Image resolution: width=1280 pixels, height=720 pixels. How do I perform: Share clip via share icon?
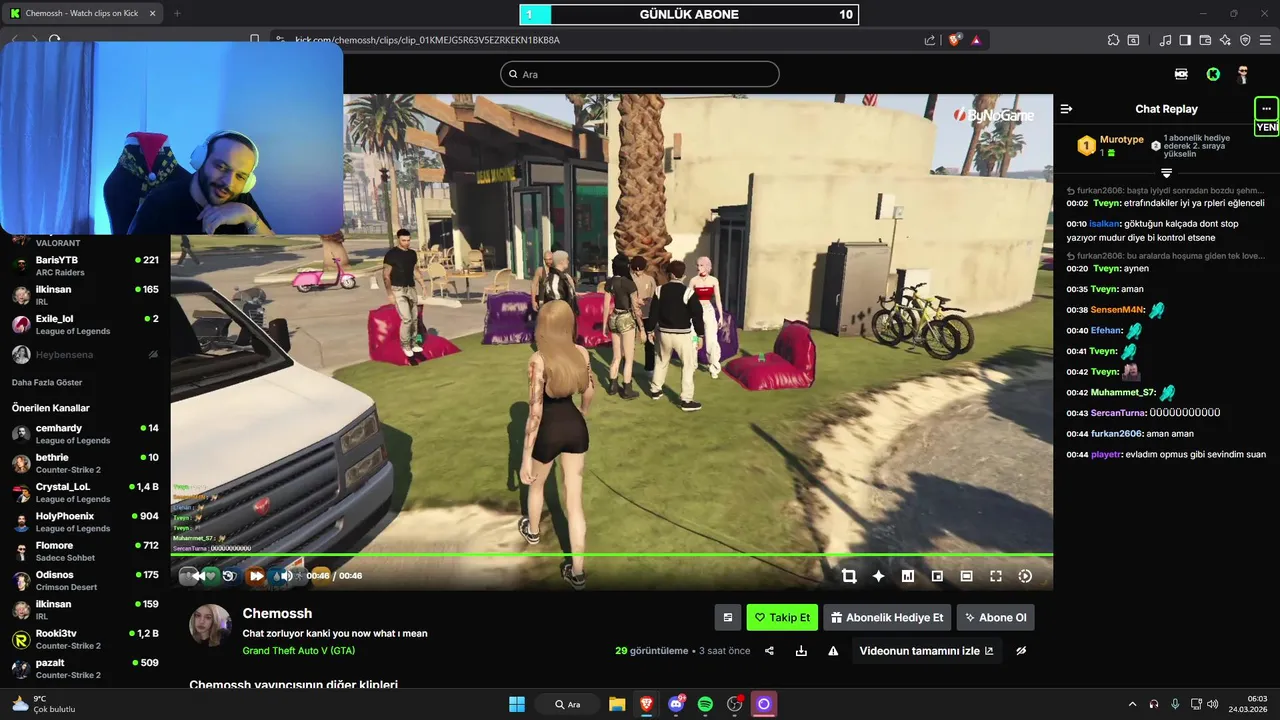[x=769, y=651]
